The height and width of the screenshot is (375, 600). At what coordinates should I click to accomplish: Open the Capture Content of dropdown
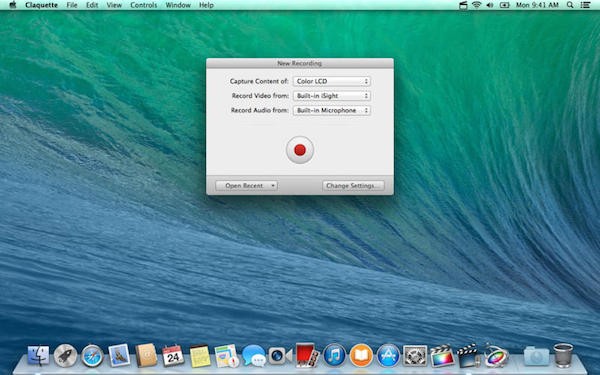(x=332, y=81)
